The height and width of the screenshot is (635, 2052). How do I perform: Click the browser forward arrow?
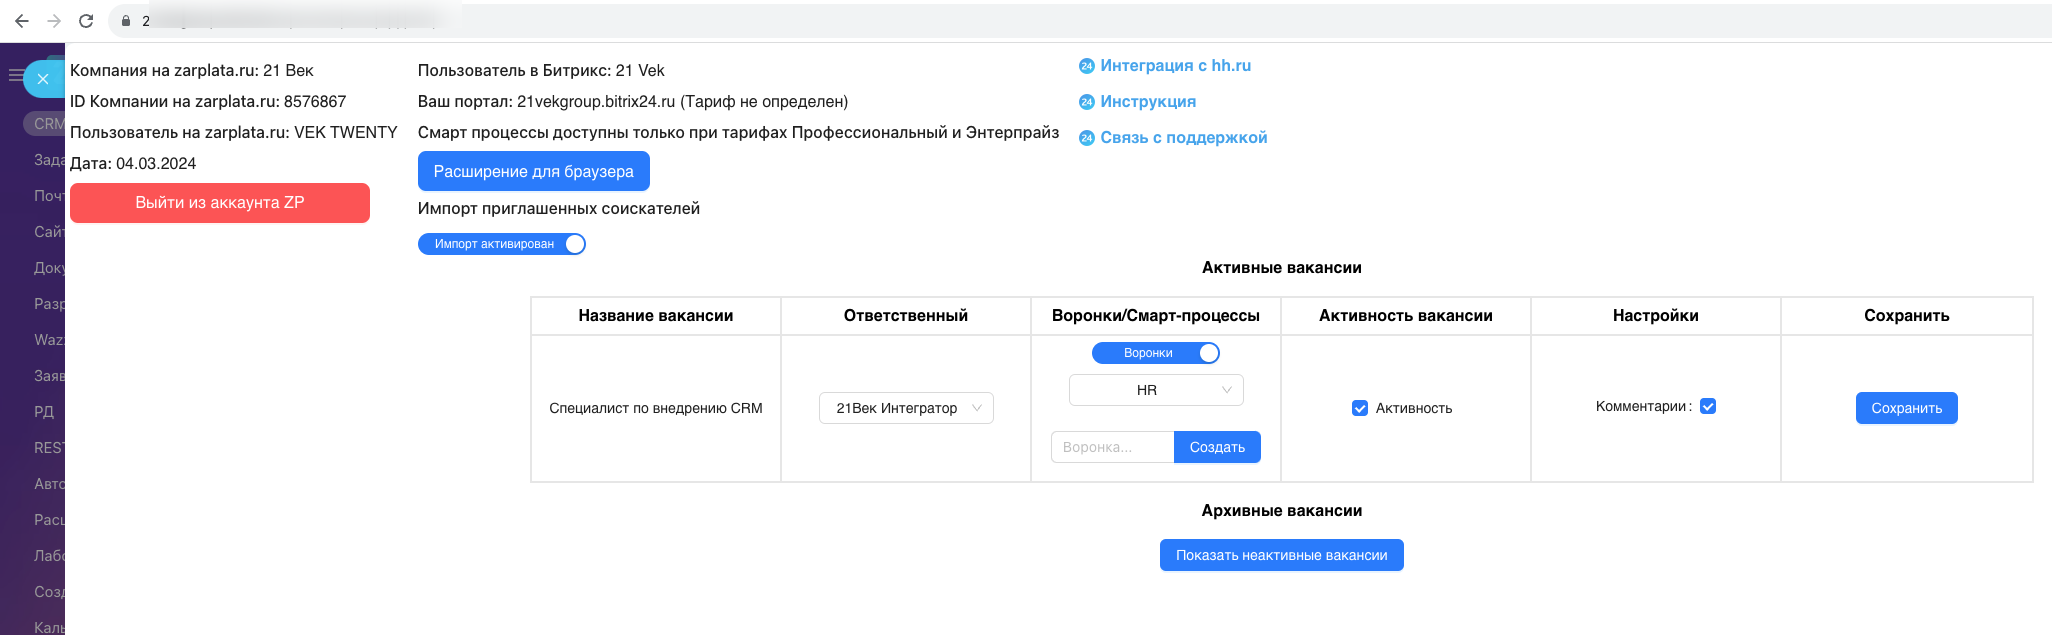click(54, 21)
